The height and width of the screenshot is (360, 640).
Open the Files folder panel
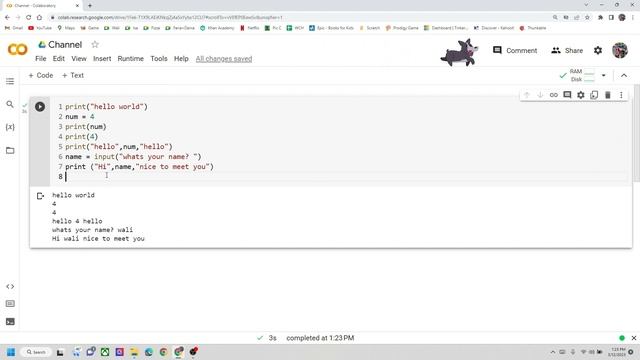click(10, 150)
